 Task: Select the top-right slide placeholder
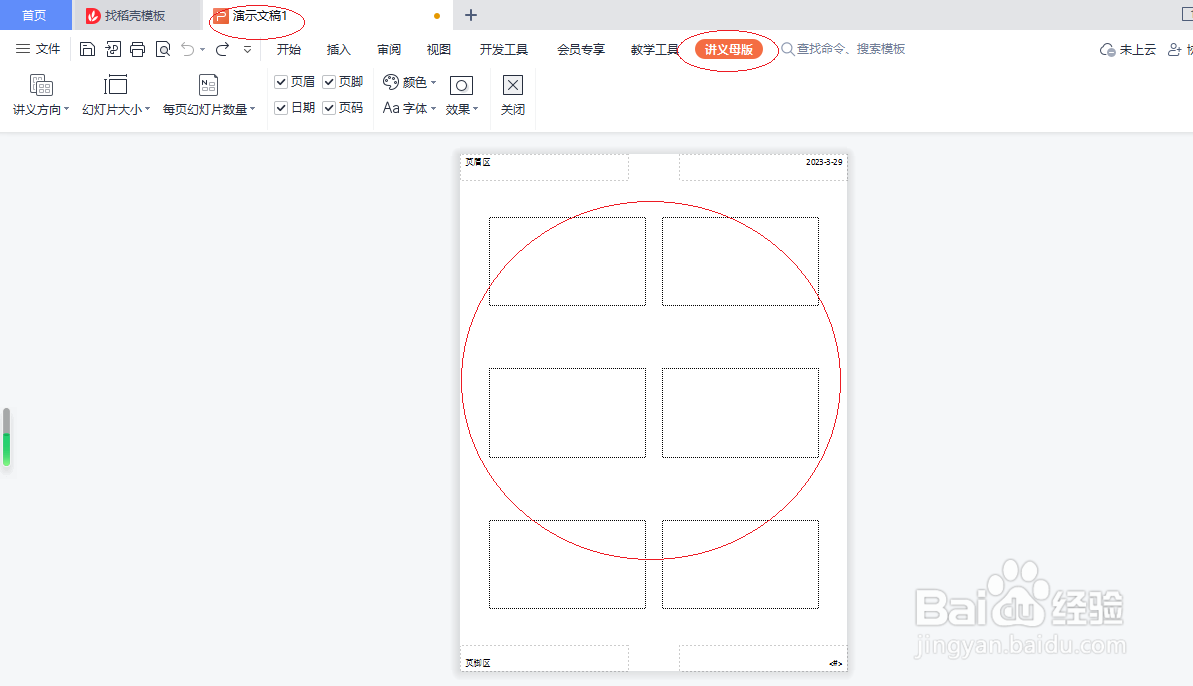click(740, 262)
